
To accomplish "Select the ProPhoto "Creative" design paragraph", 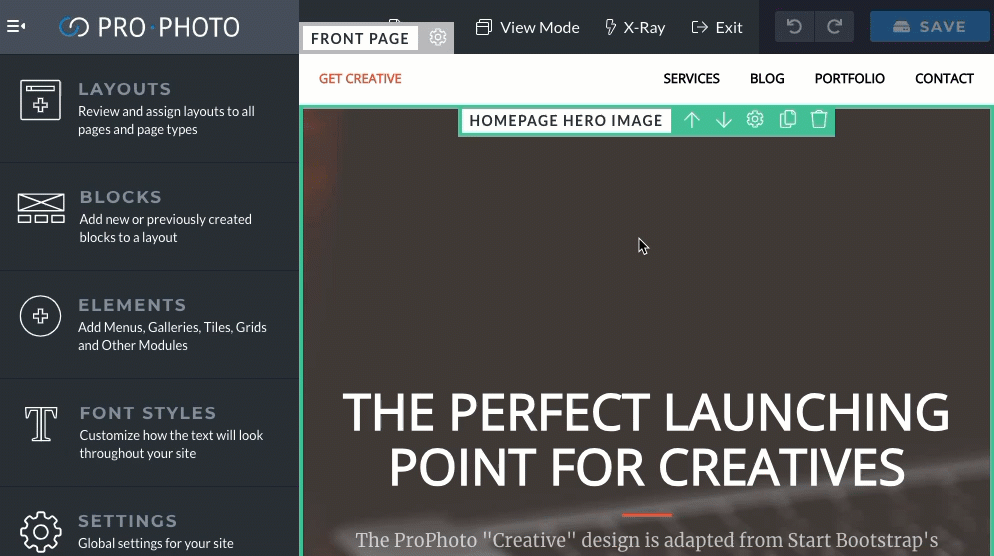I will click(647, 540).
